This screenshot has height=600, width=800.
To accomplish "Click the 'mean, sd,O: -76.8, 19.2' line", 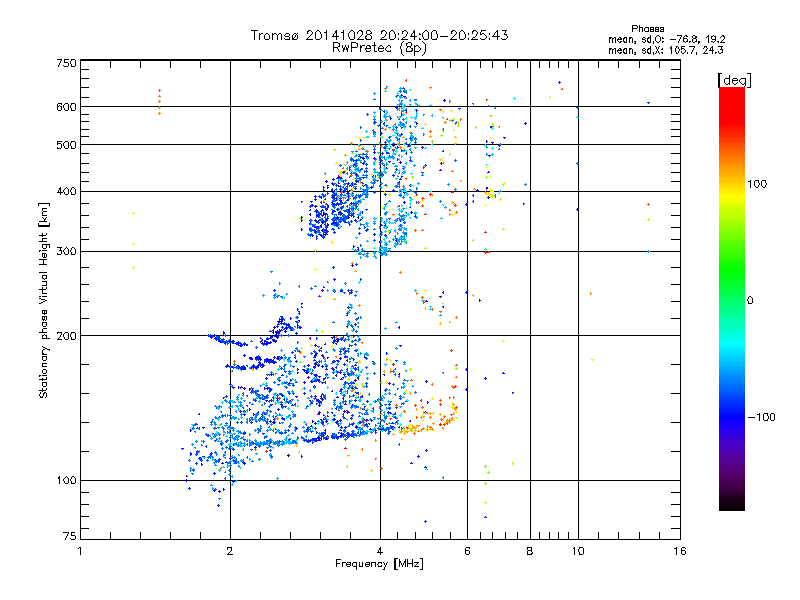I will tap(666, 39).
